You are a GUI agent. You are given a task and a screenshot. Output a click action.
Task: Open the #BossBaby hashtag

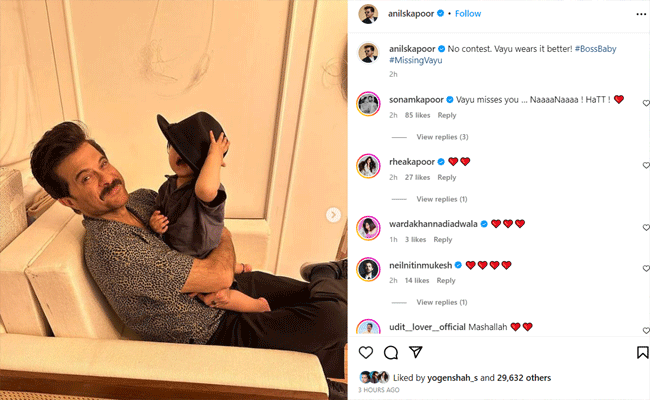tap(595, 49)
